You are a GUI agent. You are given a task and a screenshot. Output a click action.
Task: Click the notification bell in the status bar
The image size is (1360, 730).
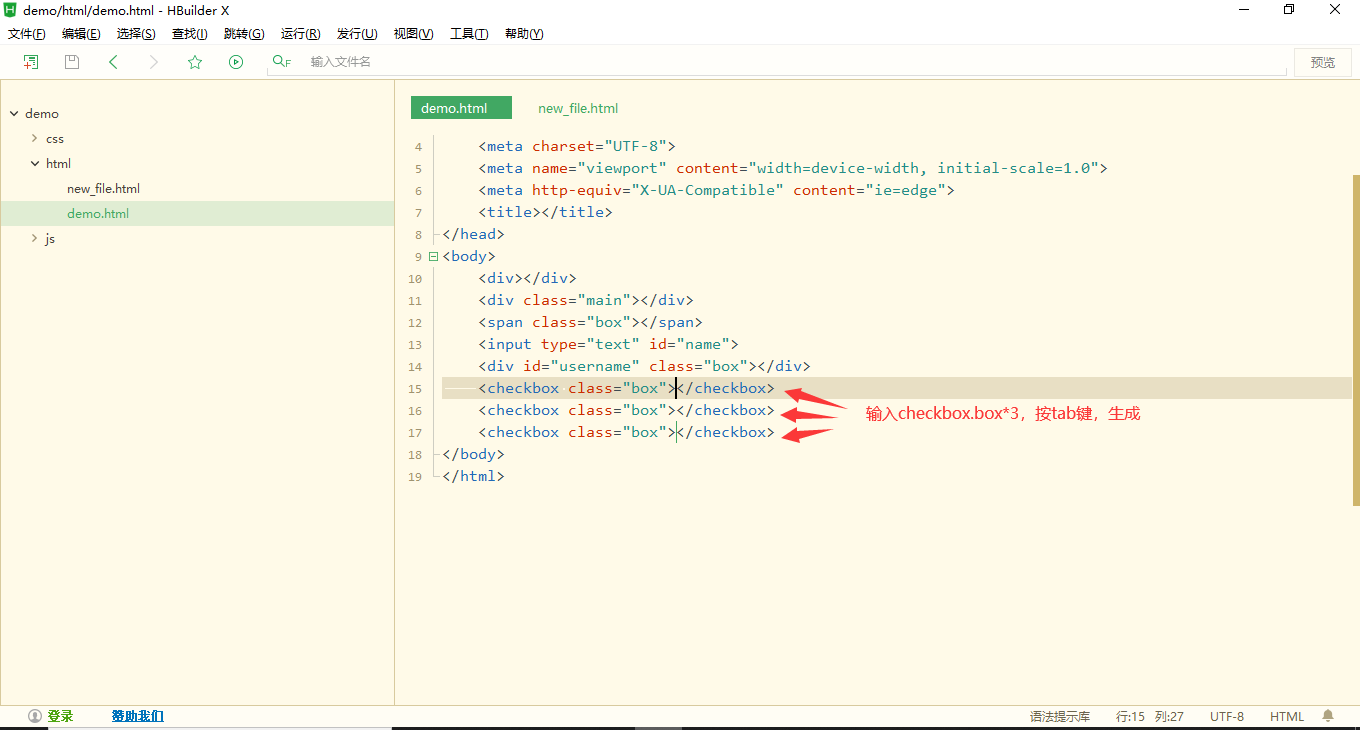tap(1328, 716)
